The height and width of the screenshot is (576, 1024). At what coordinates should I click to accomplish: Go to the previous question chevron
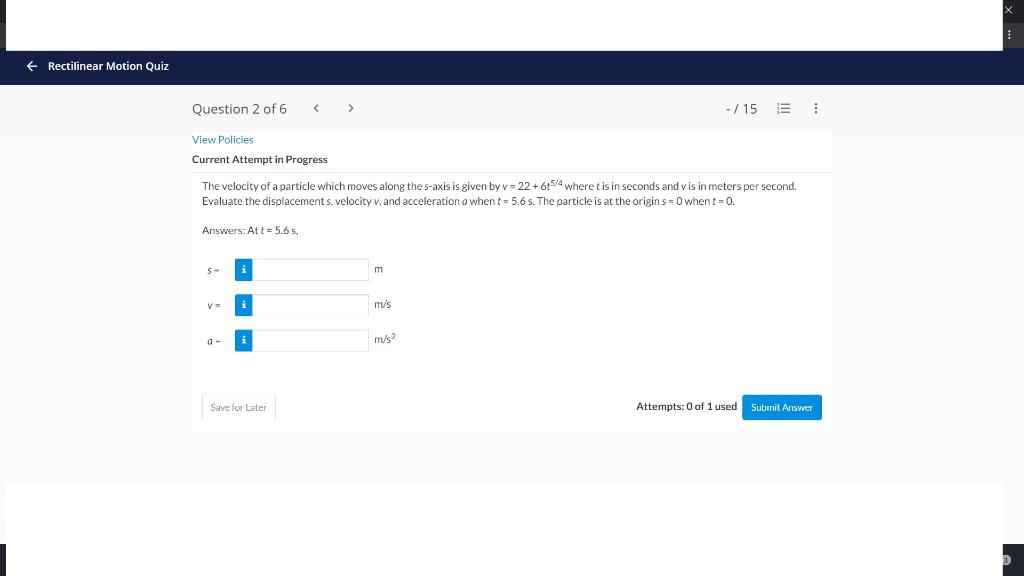[x=316, y=108]
